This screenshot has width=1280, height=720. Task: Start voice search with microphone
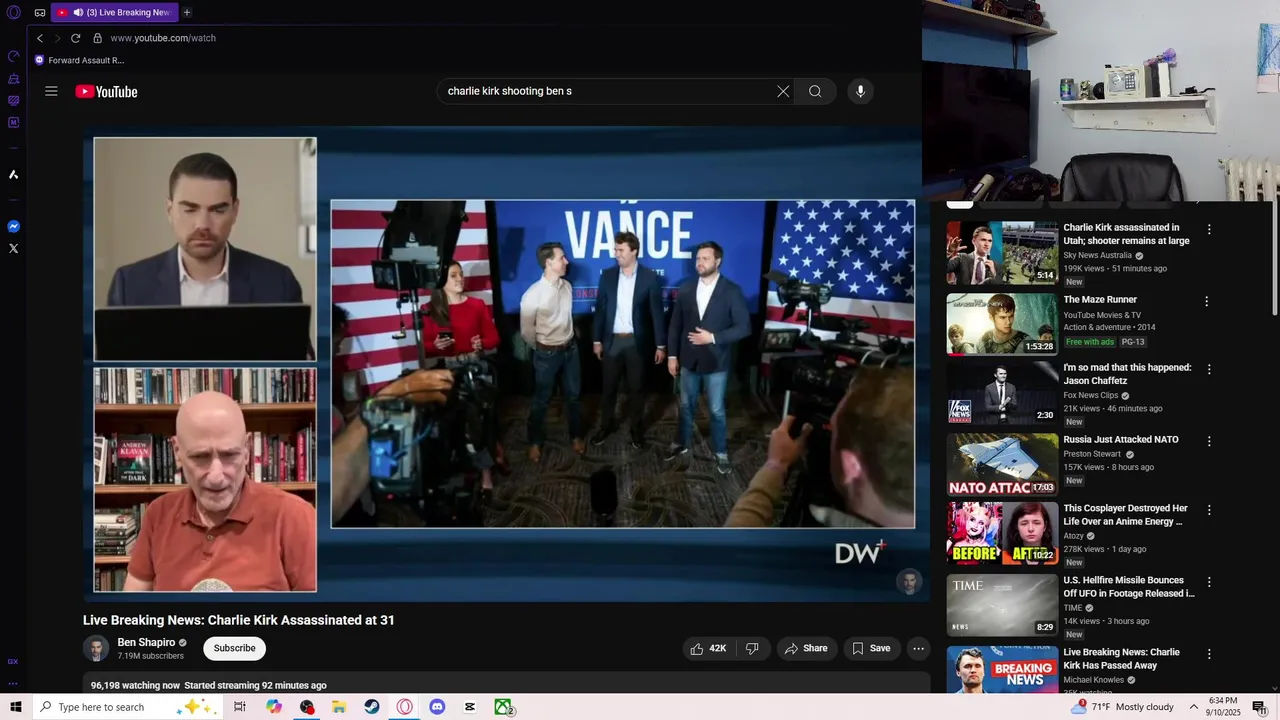860,91
